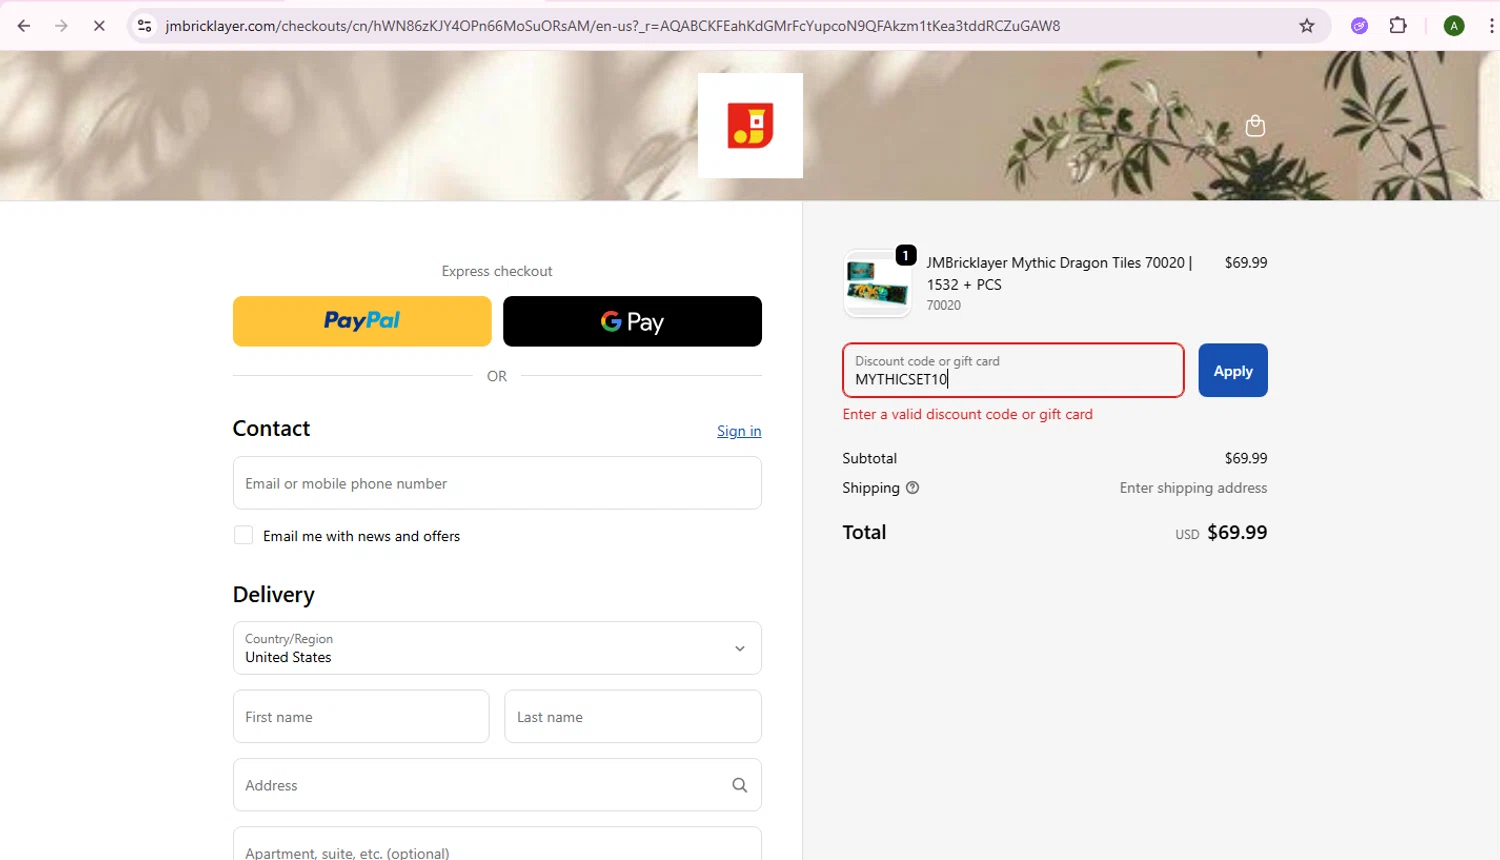
Task: Open the Extensions puzzle icon
Action: pos(1398,26)
